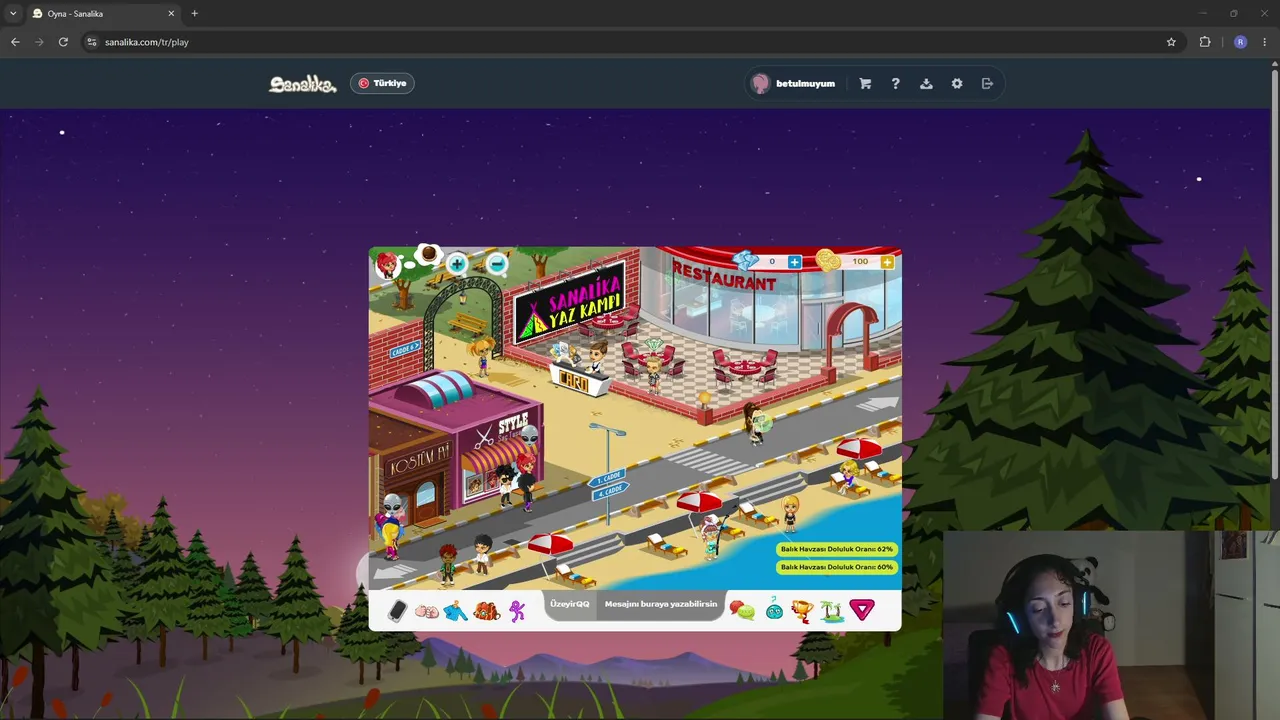Open the browser extensions puzzle icon
The height and width of the screenshot is (720, 1280).
1205,42
